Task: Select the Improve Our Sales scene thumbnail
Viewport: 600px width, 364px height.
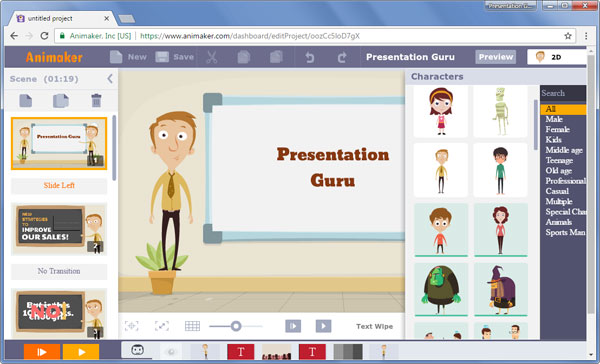Action: pyautogui.click(x=59, y=229)
